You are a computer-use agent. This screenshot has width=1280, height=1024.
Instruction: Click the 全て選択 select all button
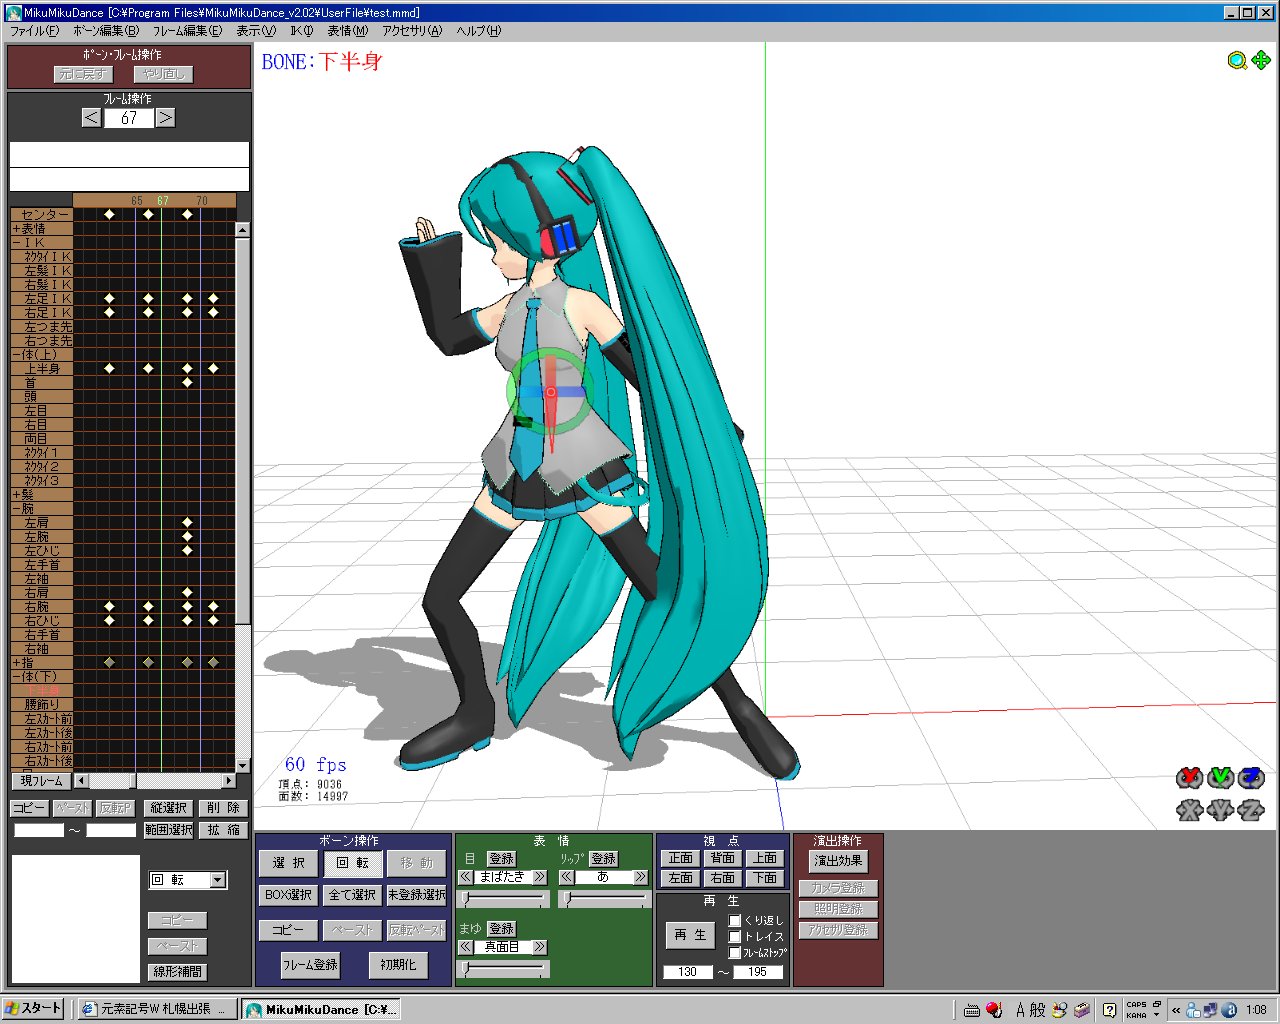352,895
